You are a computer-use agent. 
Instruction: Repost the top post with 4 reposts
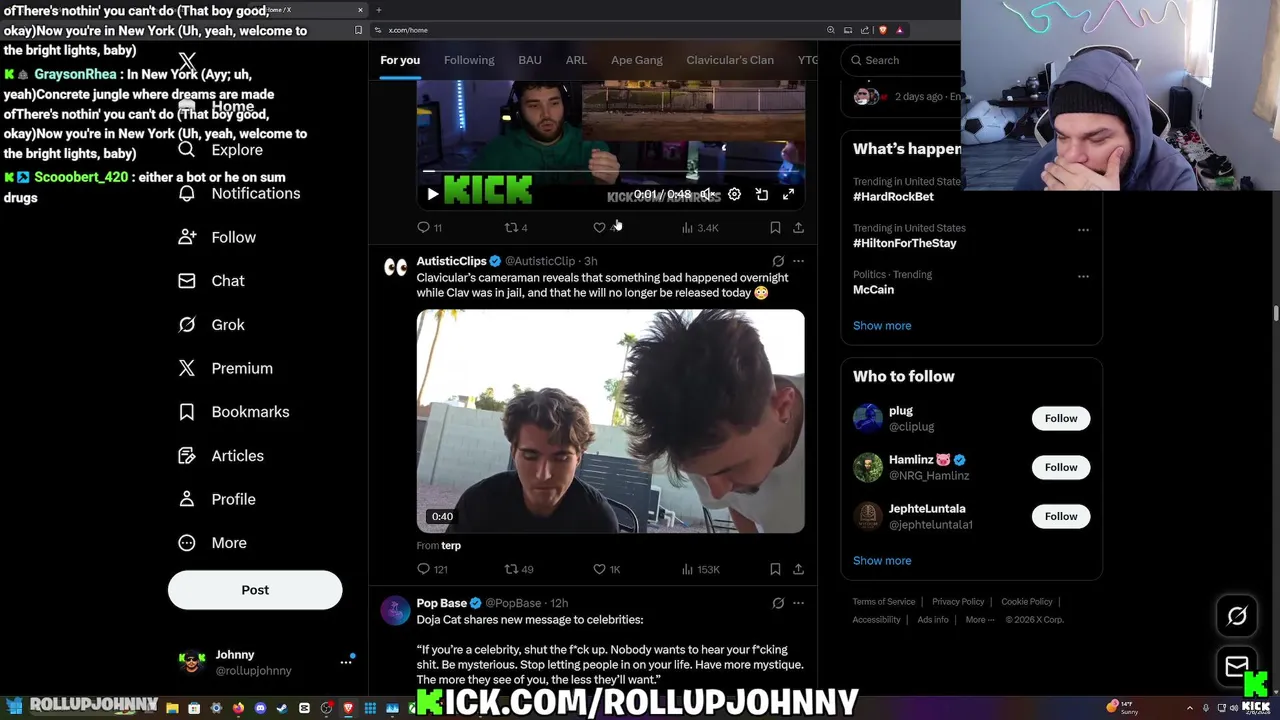click(516, 228)
